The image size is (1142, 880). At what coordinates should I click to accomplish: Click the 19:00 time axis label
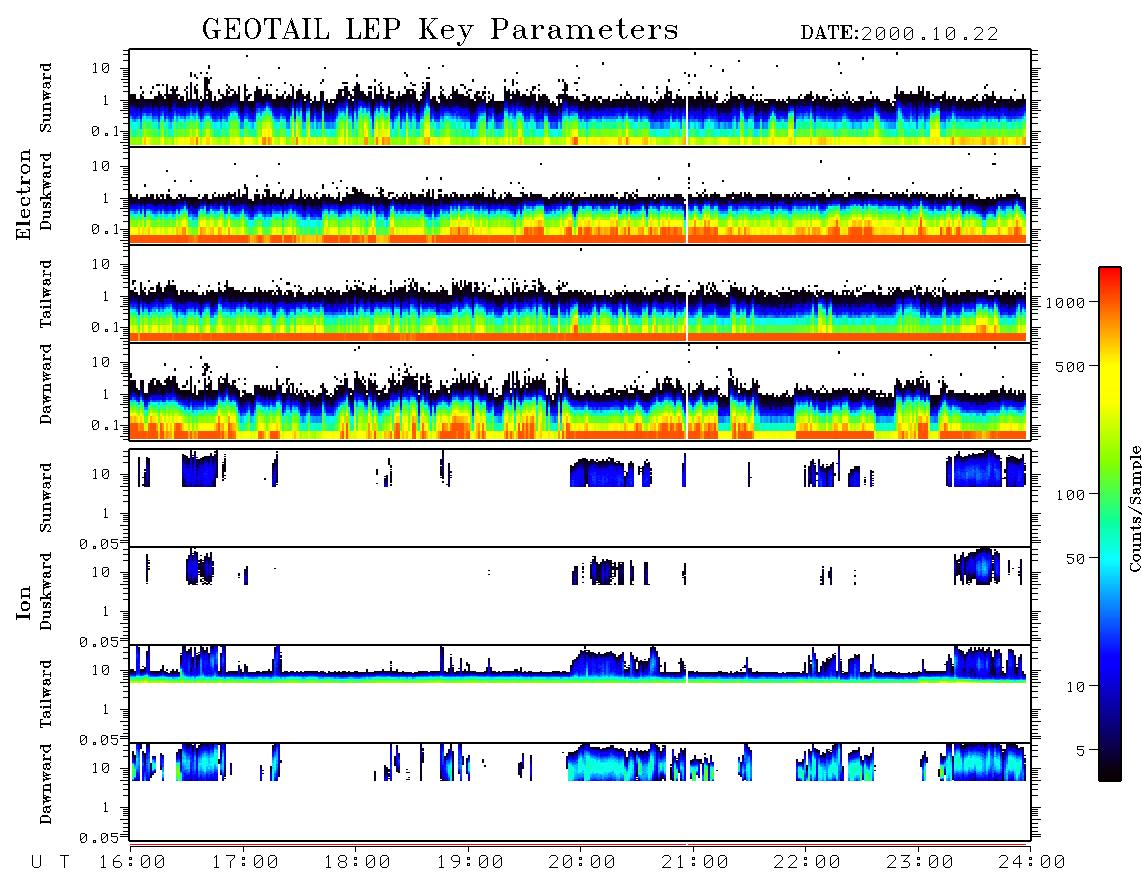[470, 862]
